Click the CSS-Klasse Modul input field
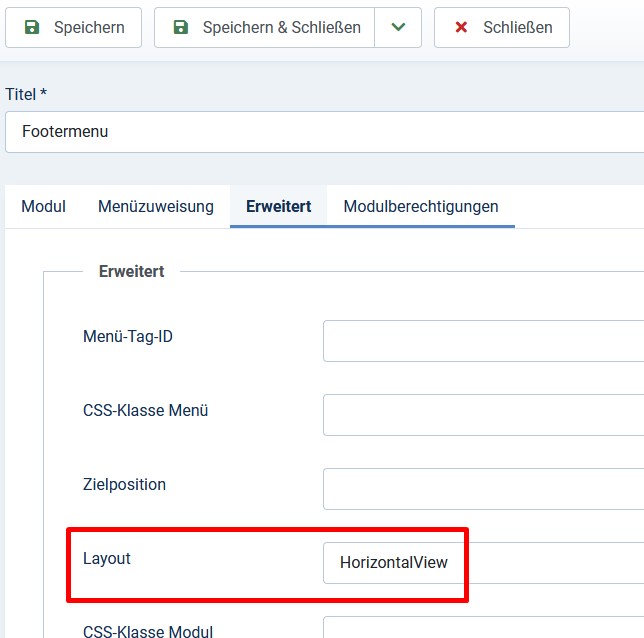 [x=483, y=627]
